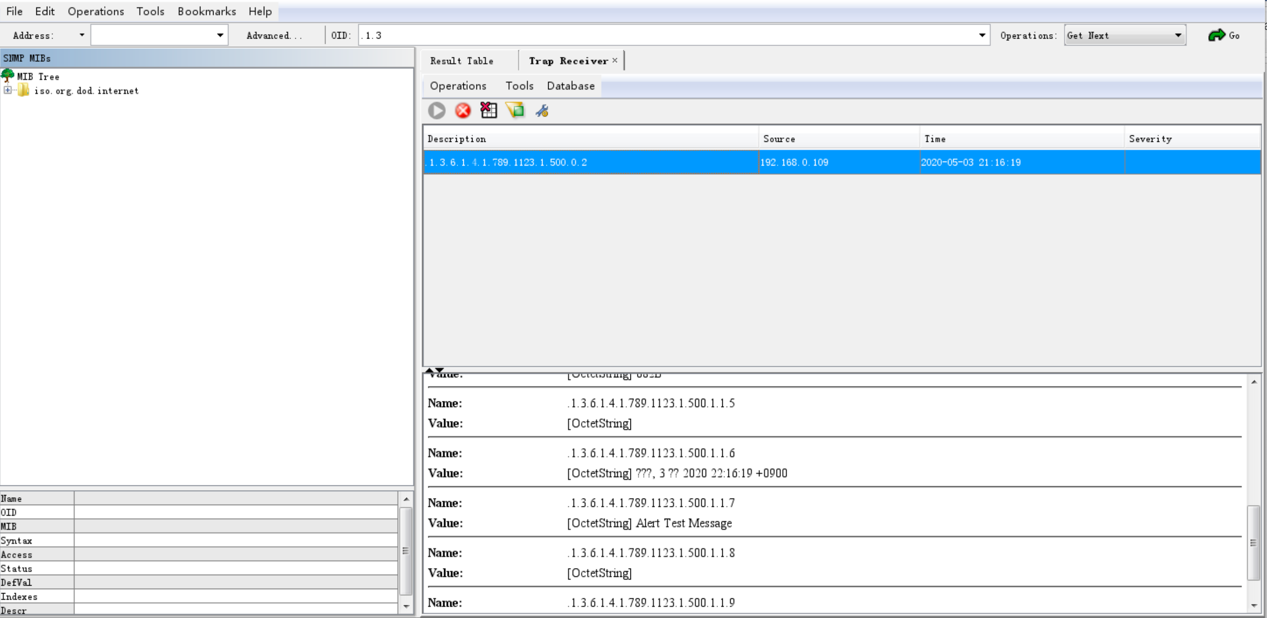Open the Database menu in Trap Receiver
This screenshot has width=1267, height=618.
570,86
